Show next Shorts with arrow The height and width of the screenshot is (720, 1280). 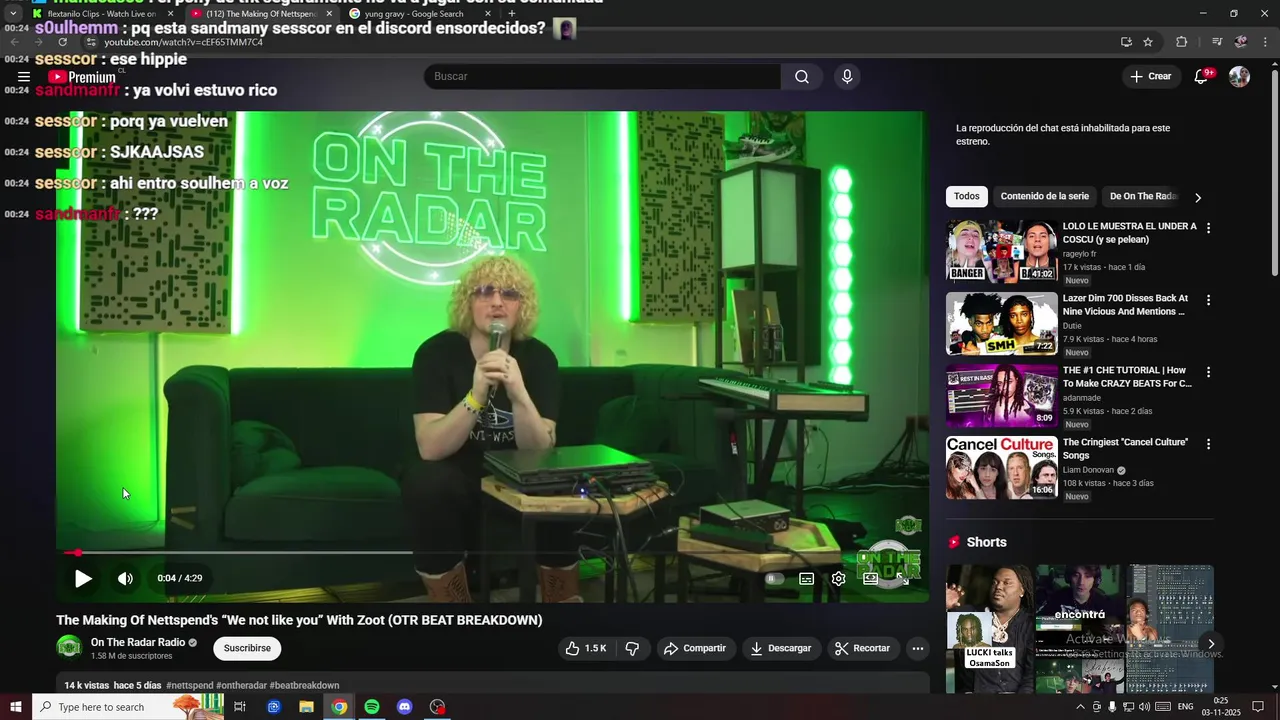(x=1211, y=644)
